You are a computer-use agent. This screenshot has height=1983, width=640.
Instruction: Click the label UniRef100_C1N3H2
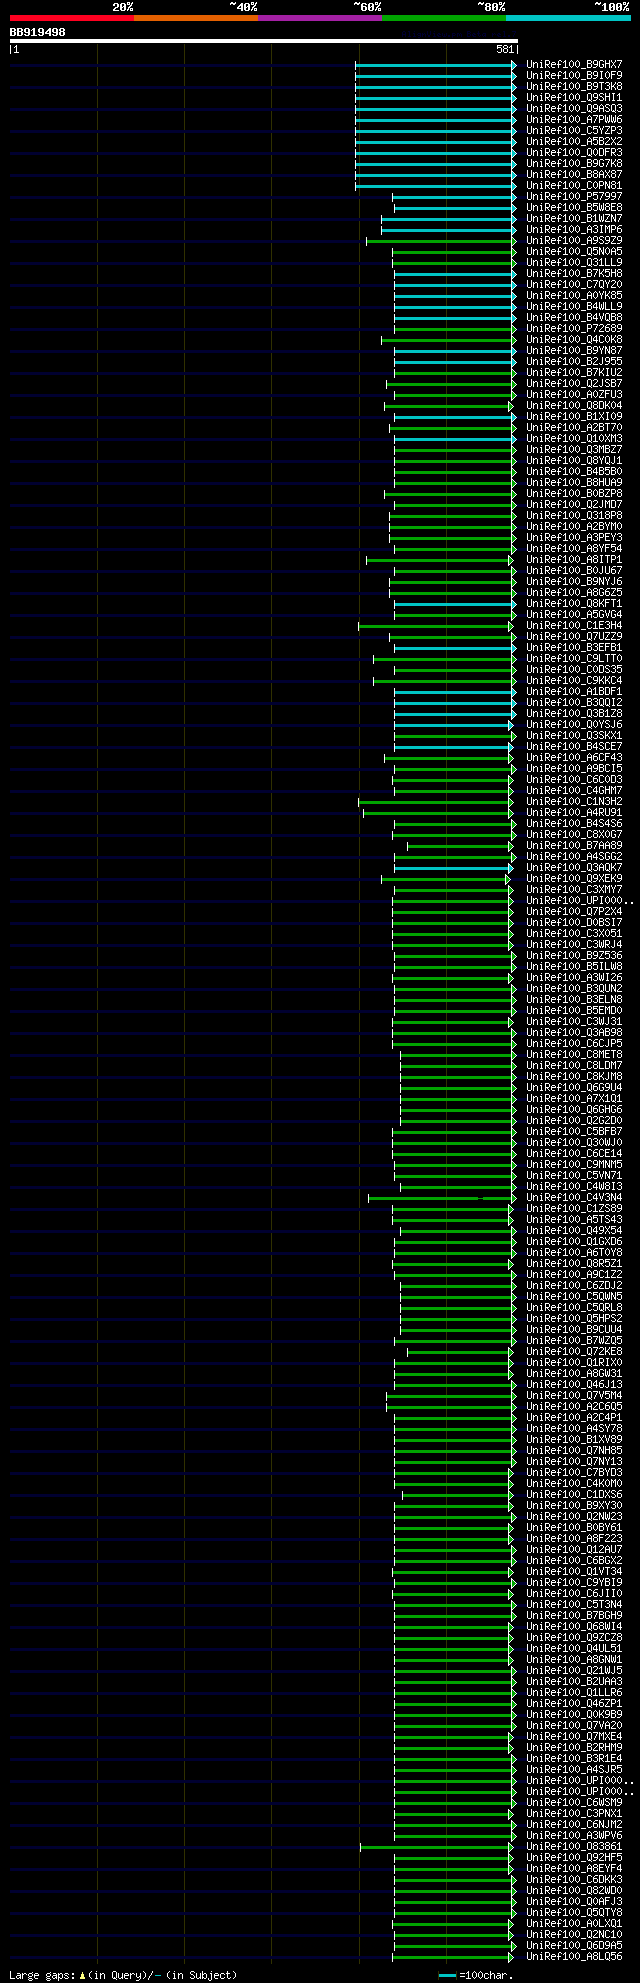(x=574, y=801)
